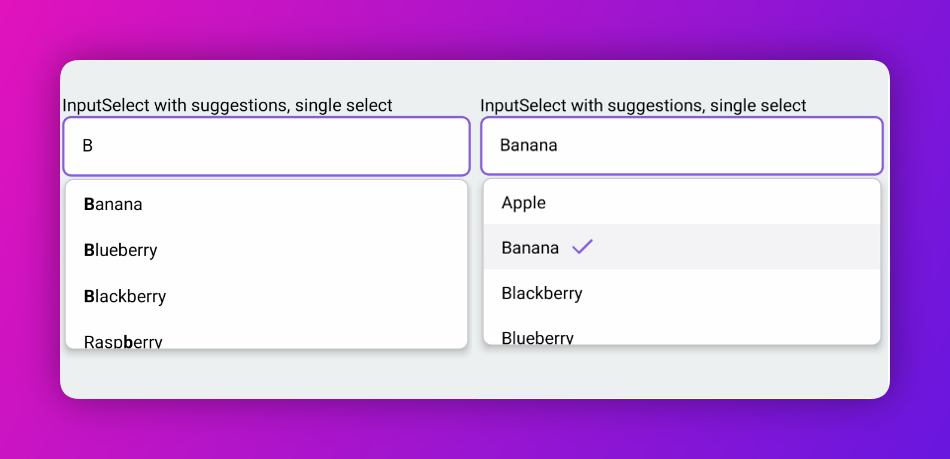The height and width of the screenshot is (459, 950).
Task: Click the bold B in left Blueberry suggestion
Action: click(89, 250)
